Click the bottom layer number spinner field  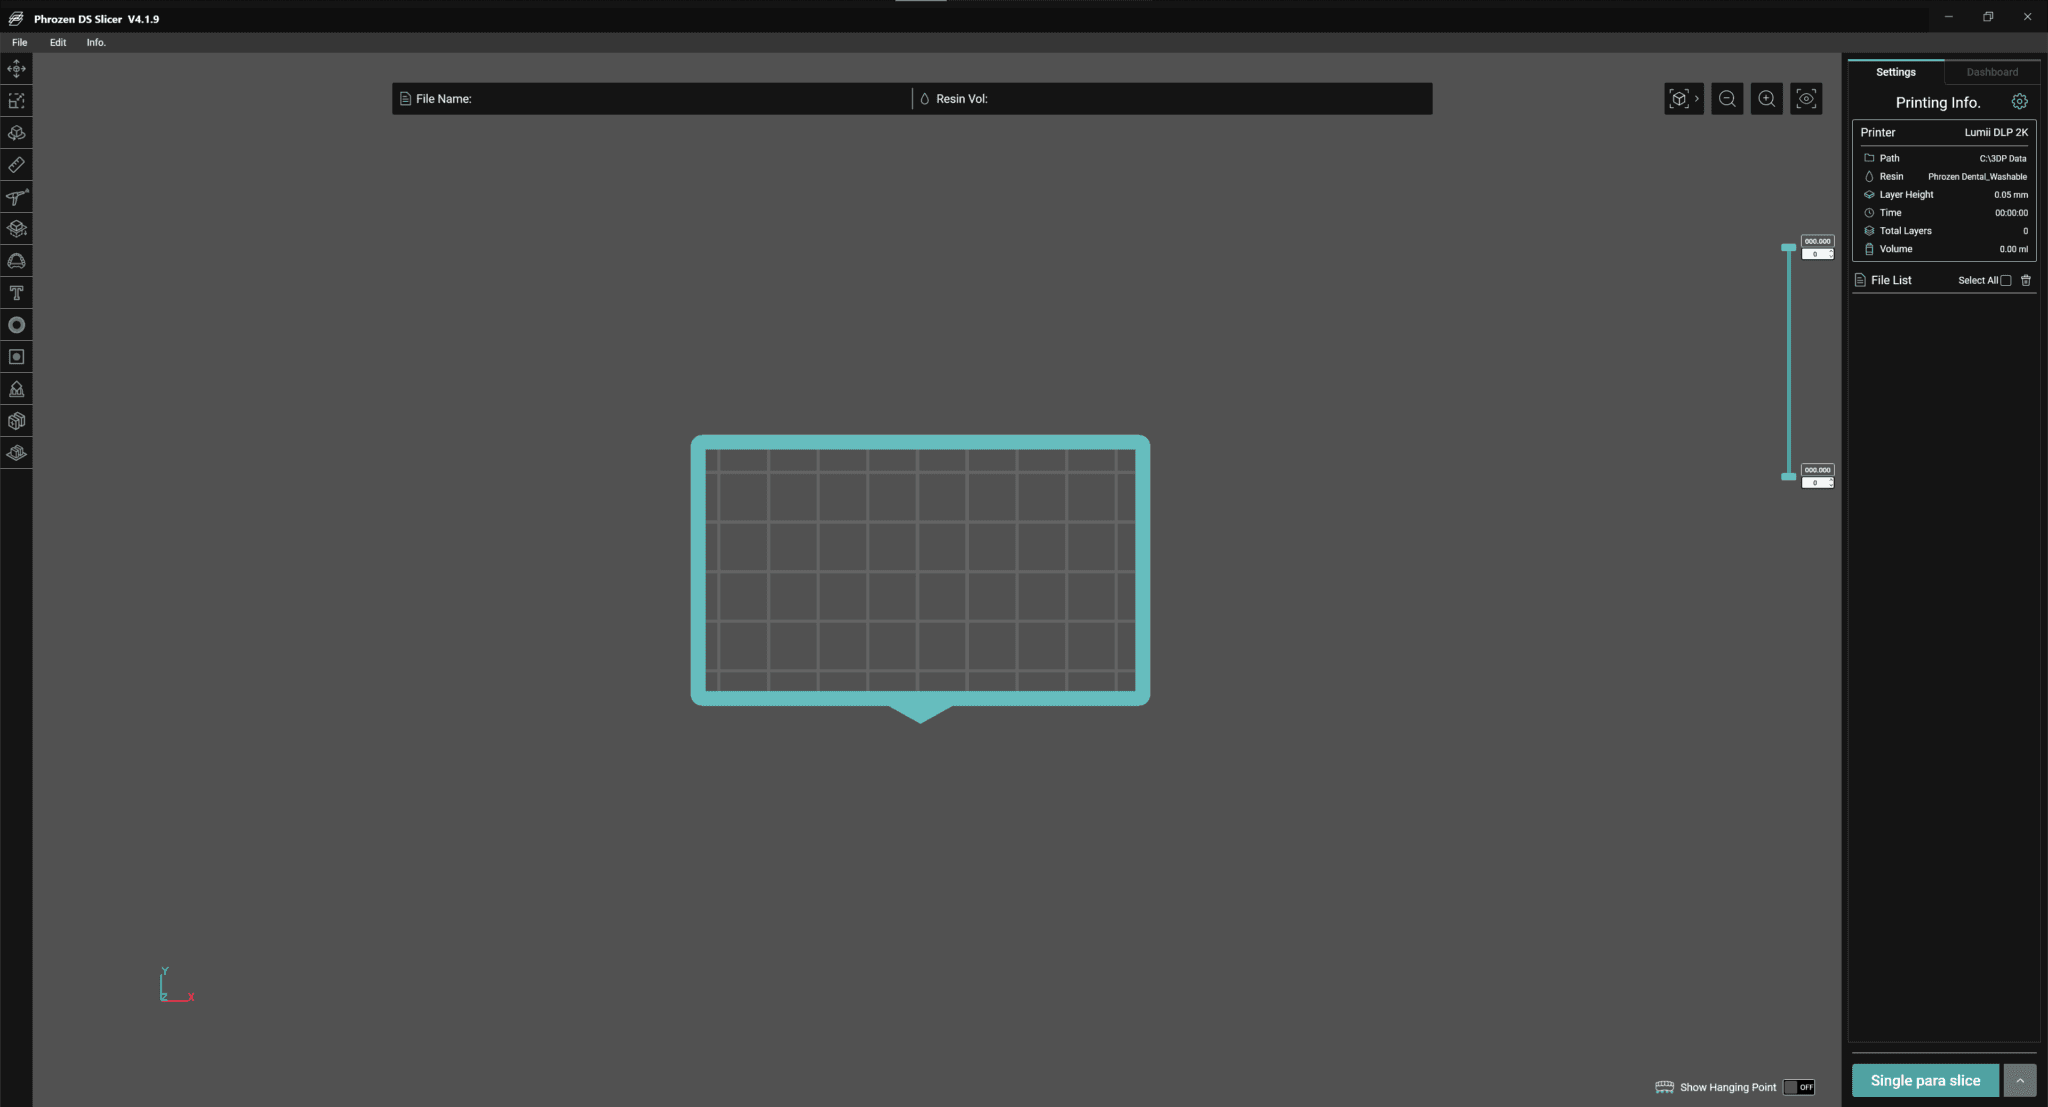tap(1817, 483)
